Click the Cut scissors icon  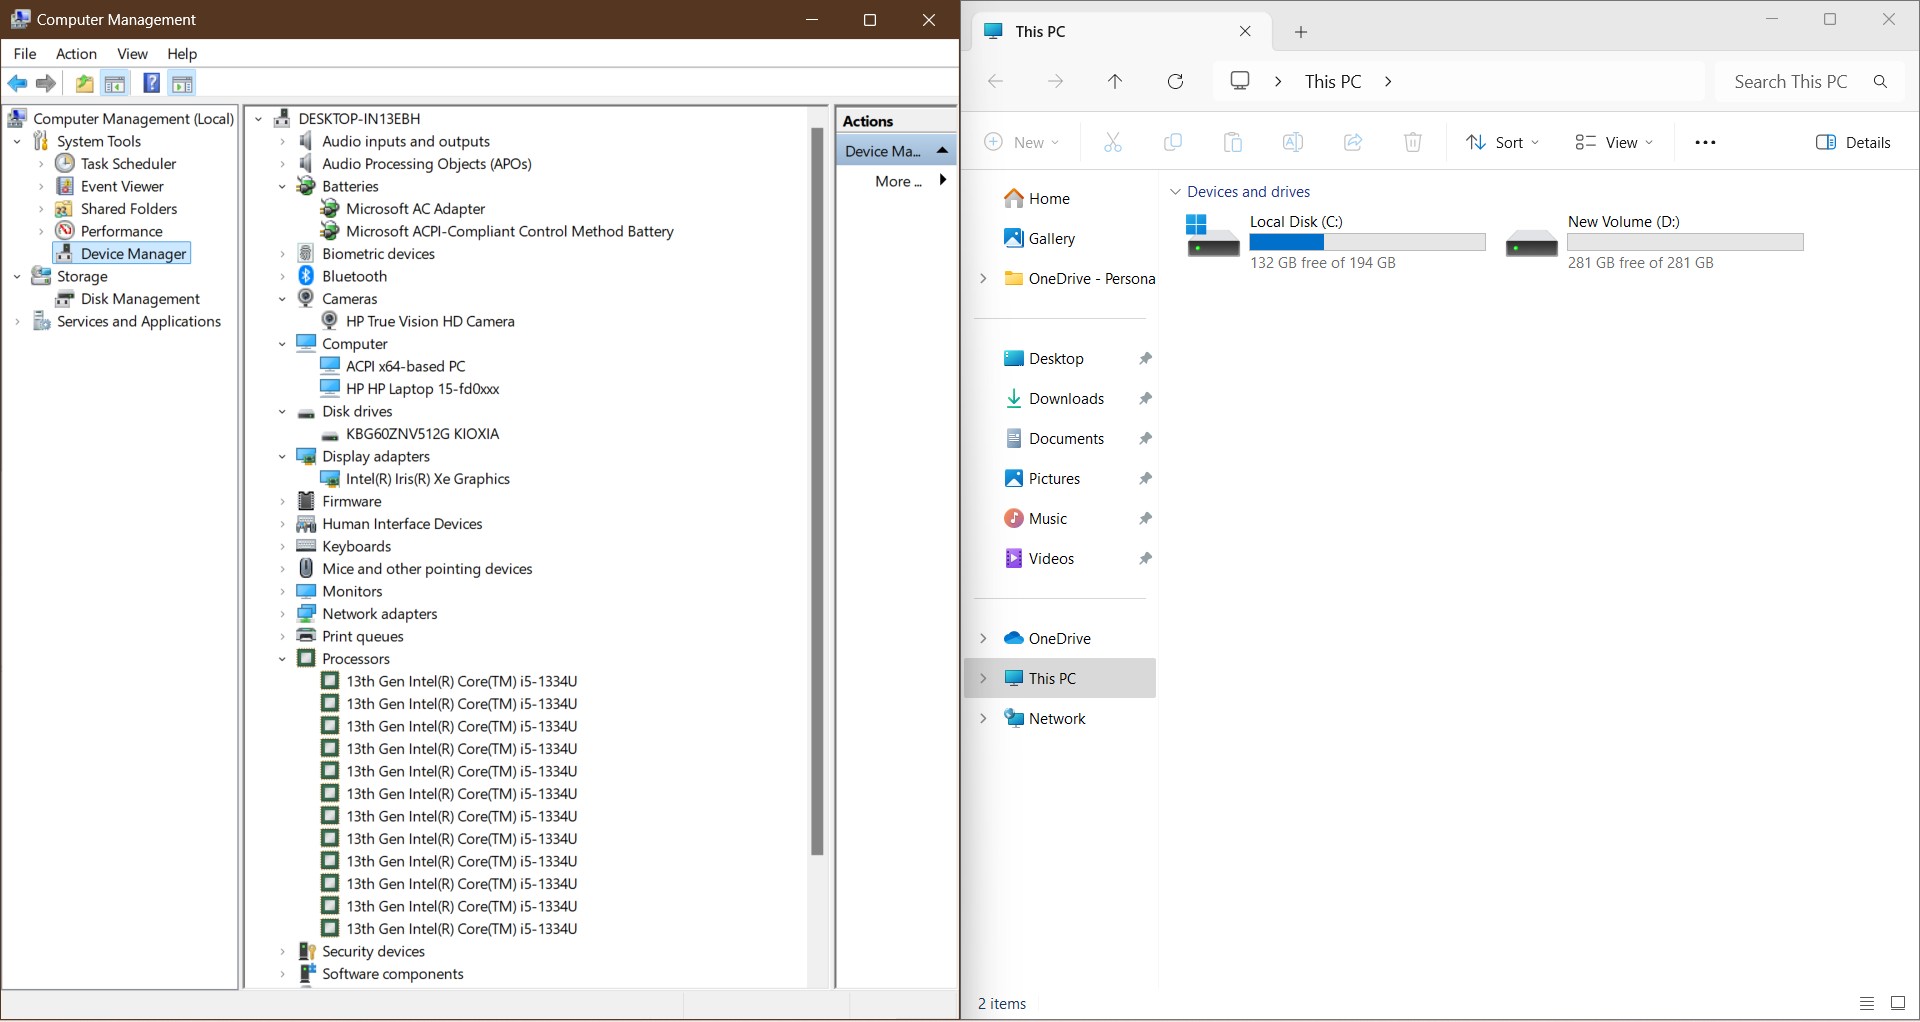pos(1112,143)
